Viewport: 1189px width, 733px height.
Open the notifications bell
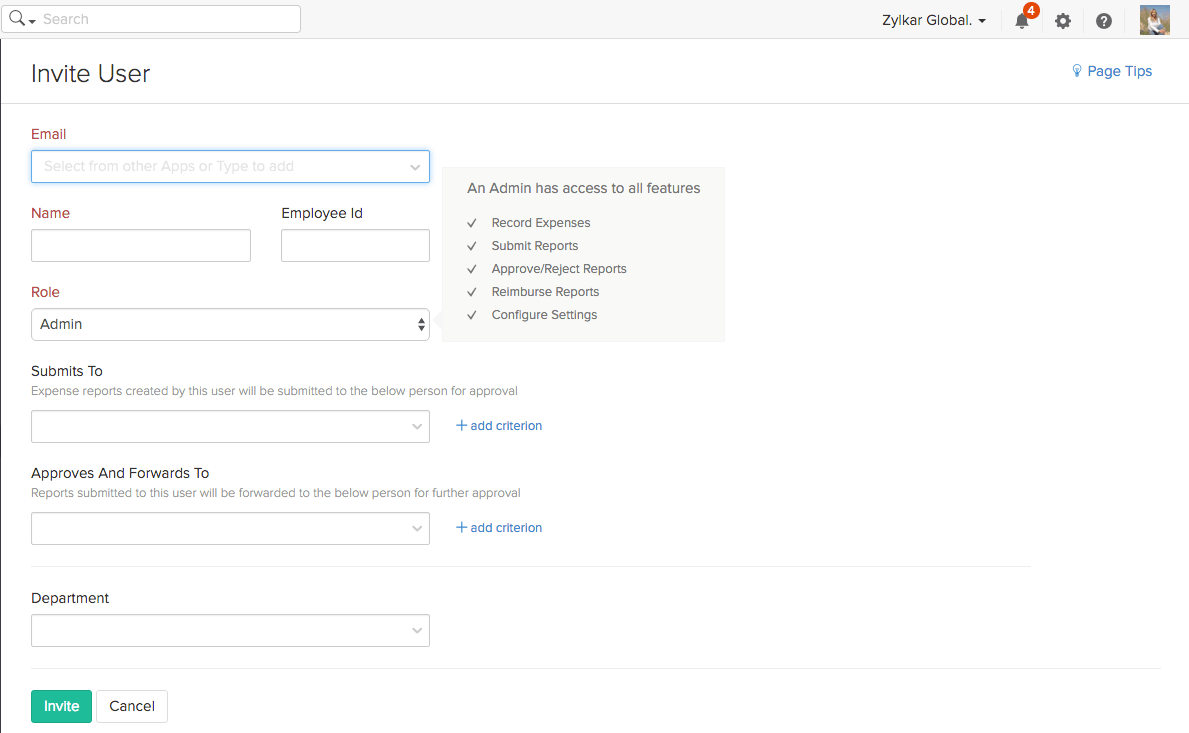click(1021, 21)
